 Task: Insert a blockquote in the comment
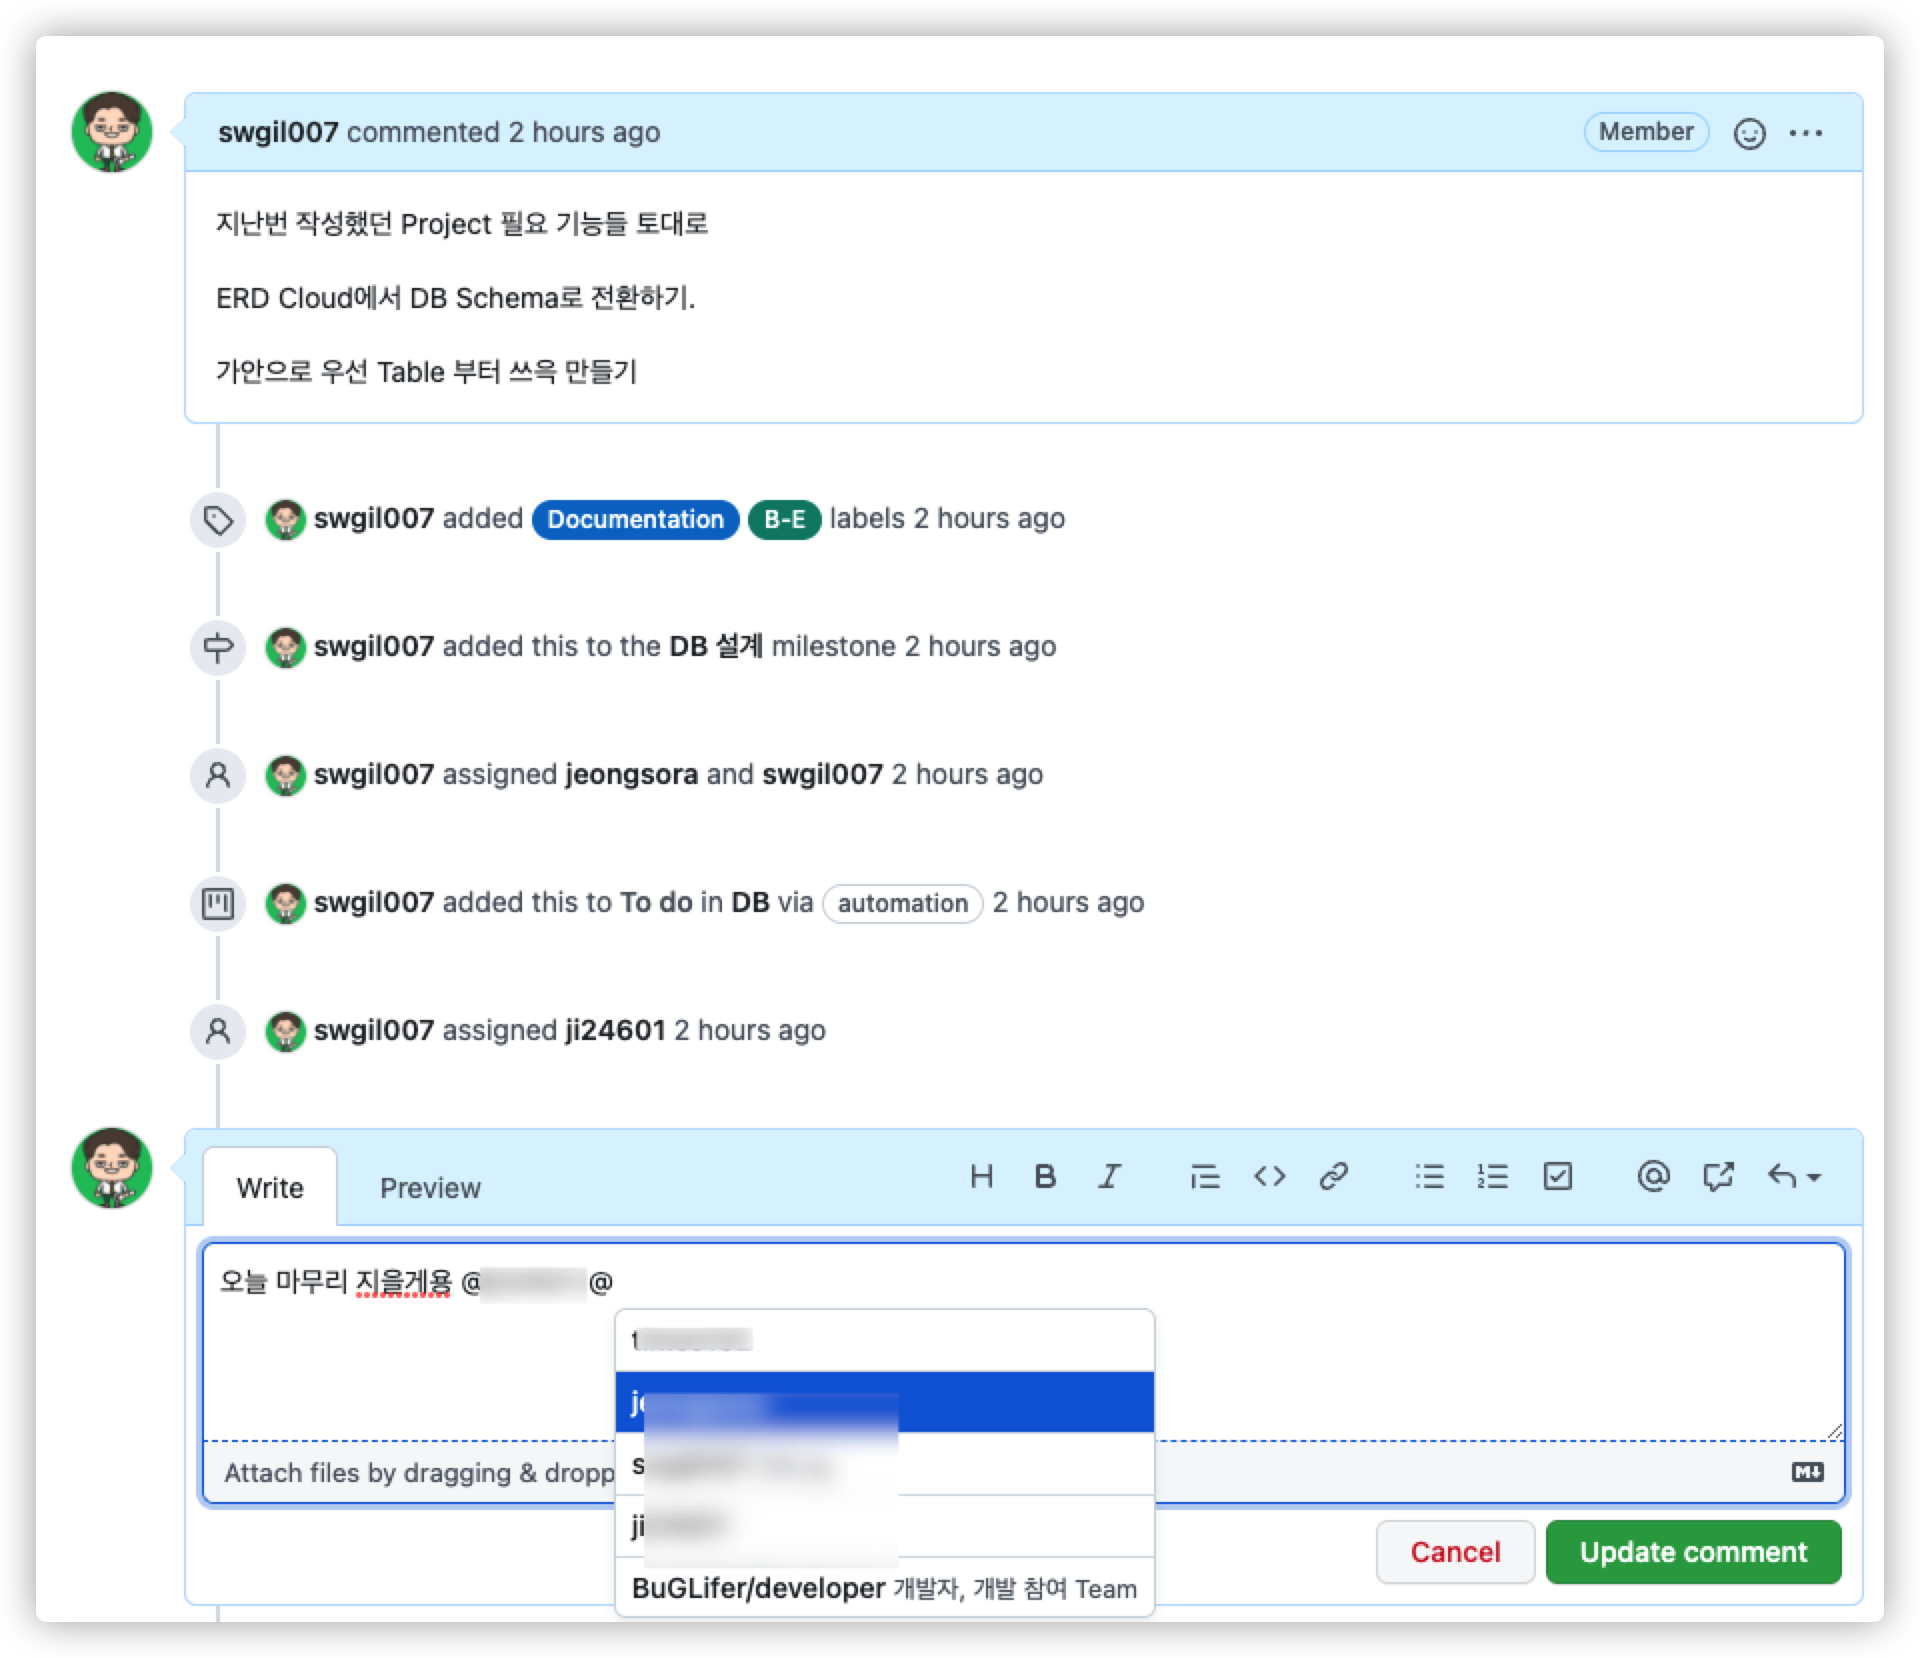click(1206, 1177)
